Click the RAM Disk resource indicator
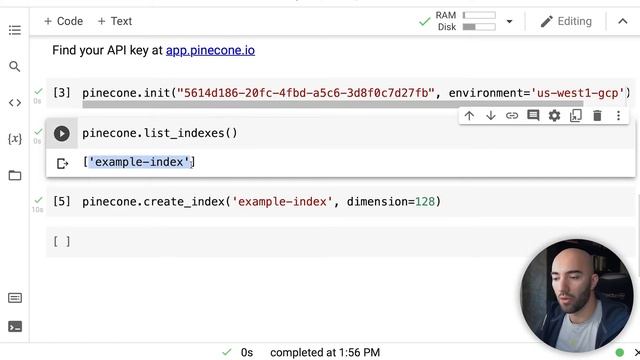The height and width of the screenshot is (360, 640). tap(465, 21)
